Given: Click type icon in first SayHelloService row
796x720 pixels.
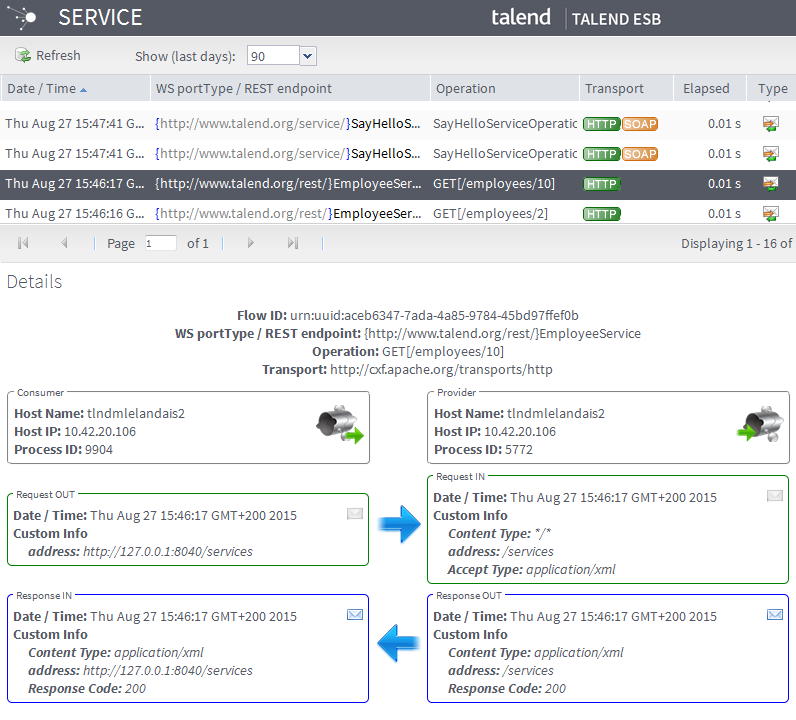Looking at the screenshot, I should (771, 123).
